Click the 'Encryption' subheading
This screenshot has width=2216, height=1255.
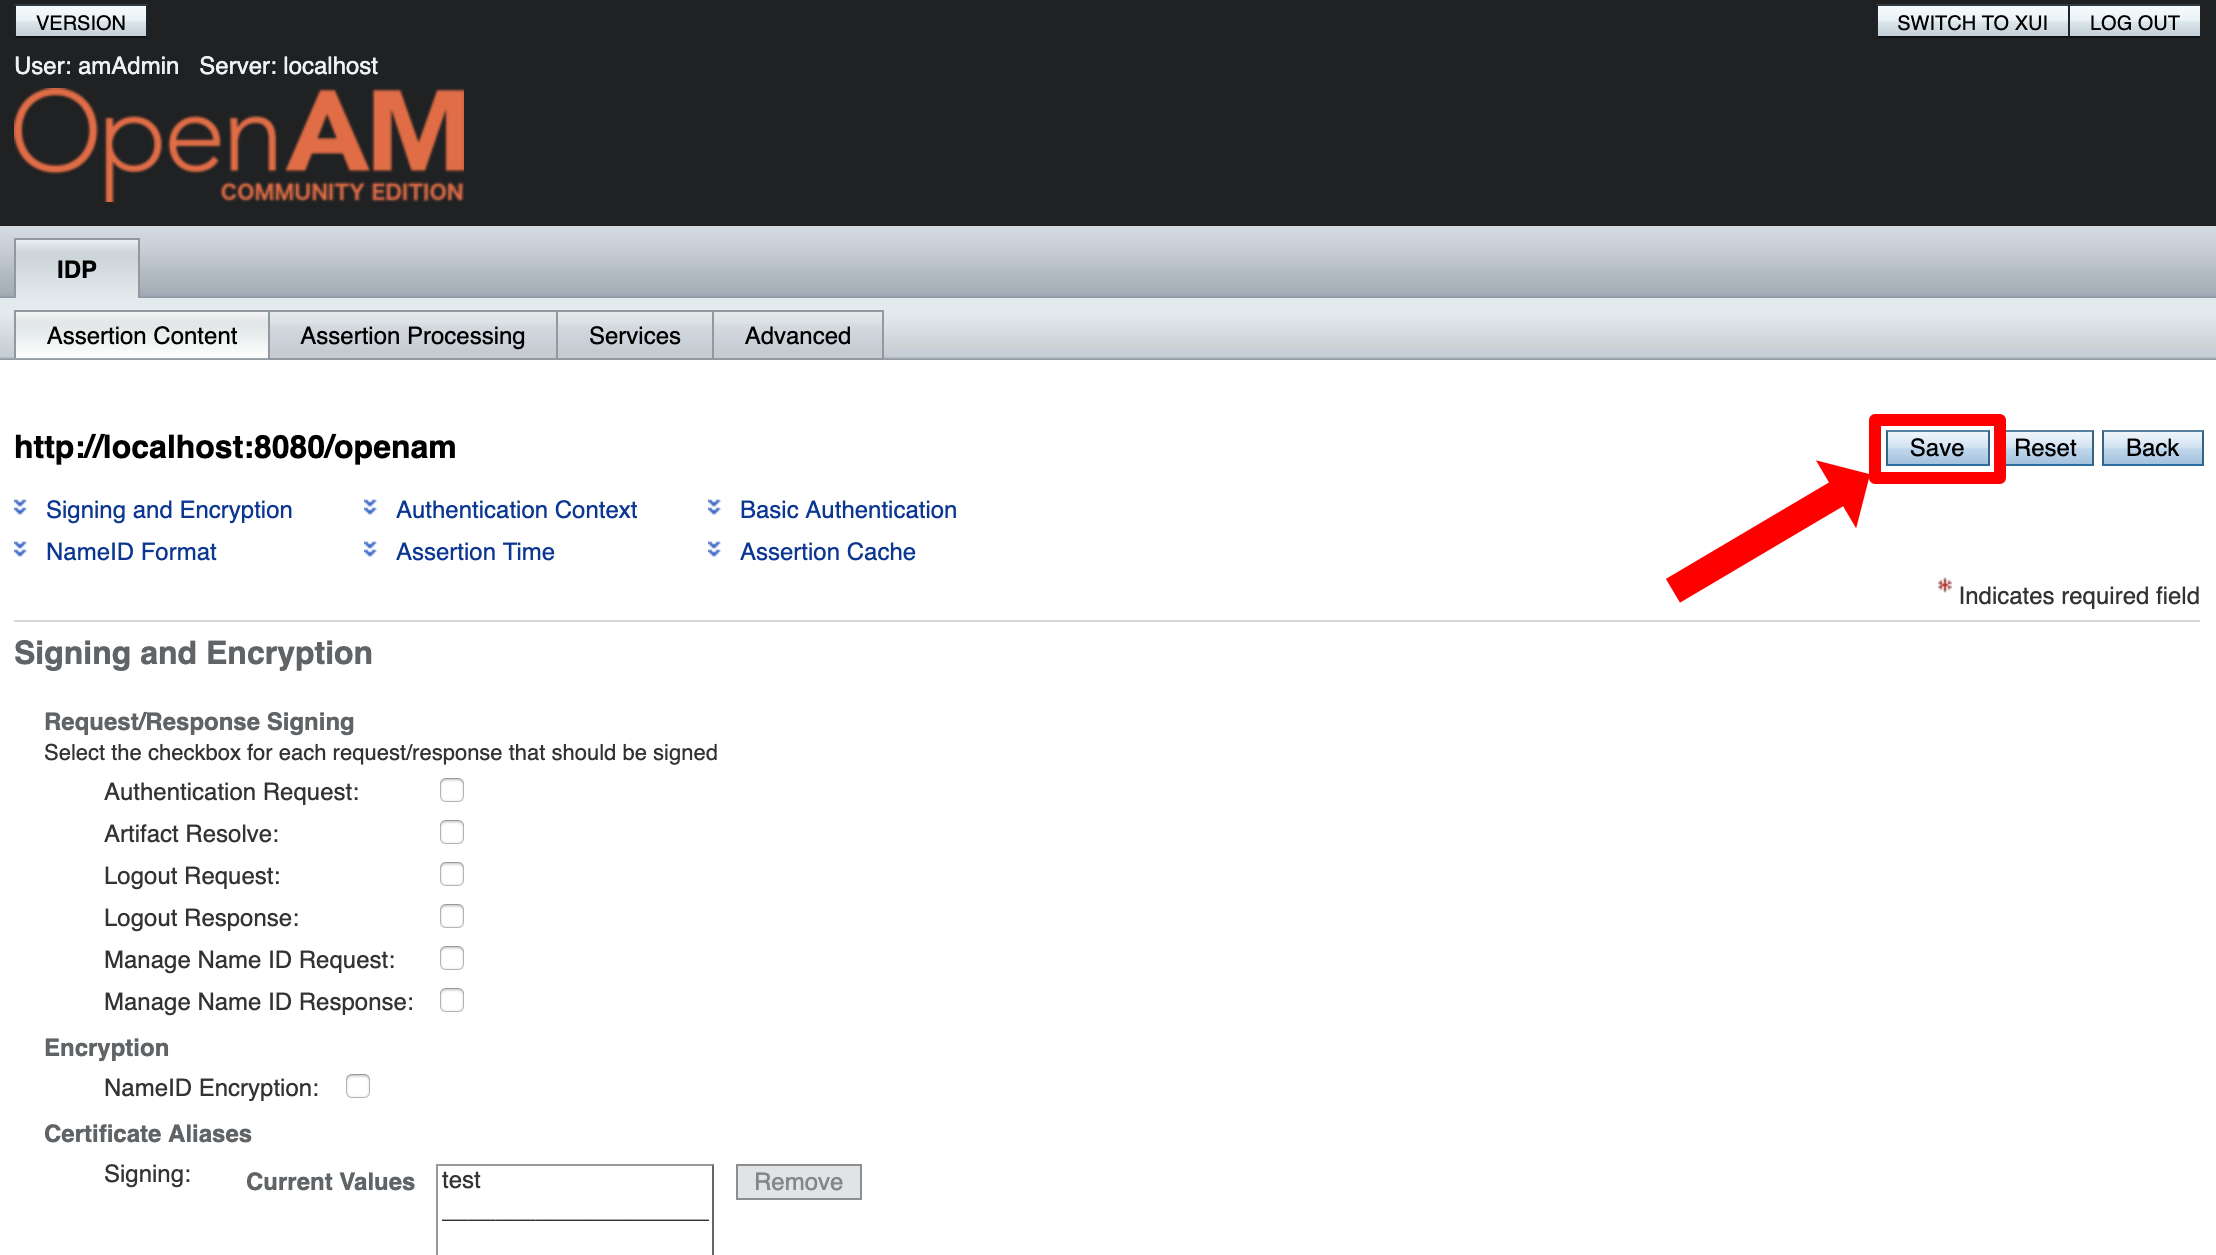107,1048
